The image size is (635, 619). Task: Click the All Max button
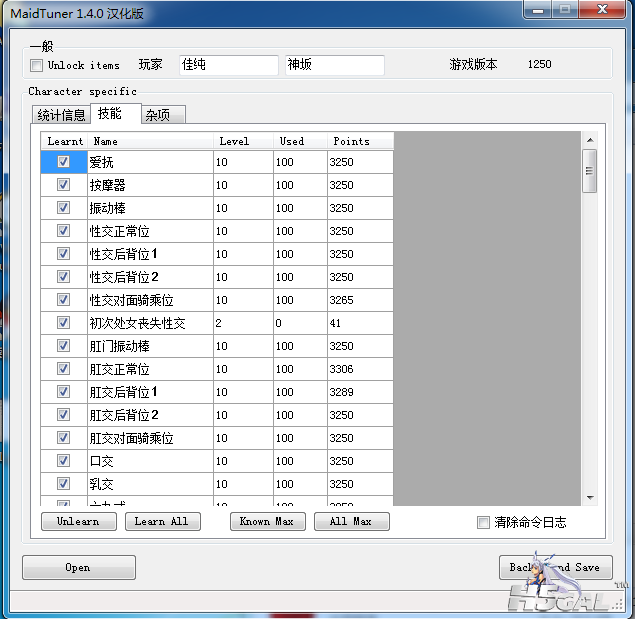click(351, 521)
